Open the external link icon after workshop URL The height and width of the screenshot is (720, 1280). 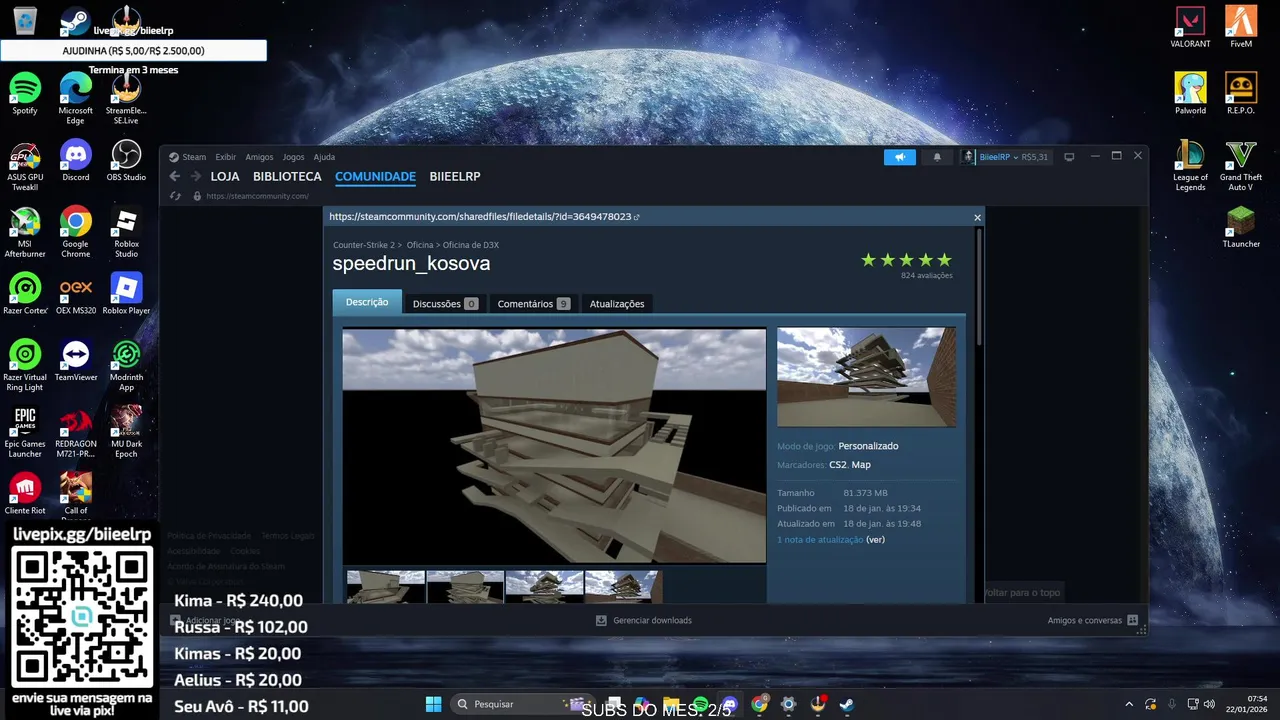pyautogui.click(x=637, y=217)
